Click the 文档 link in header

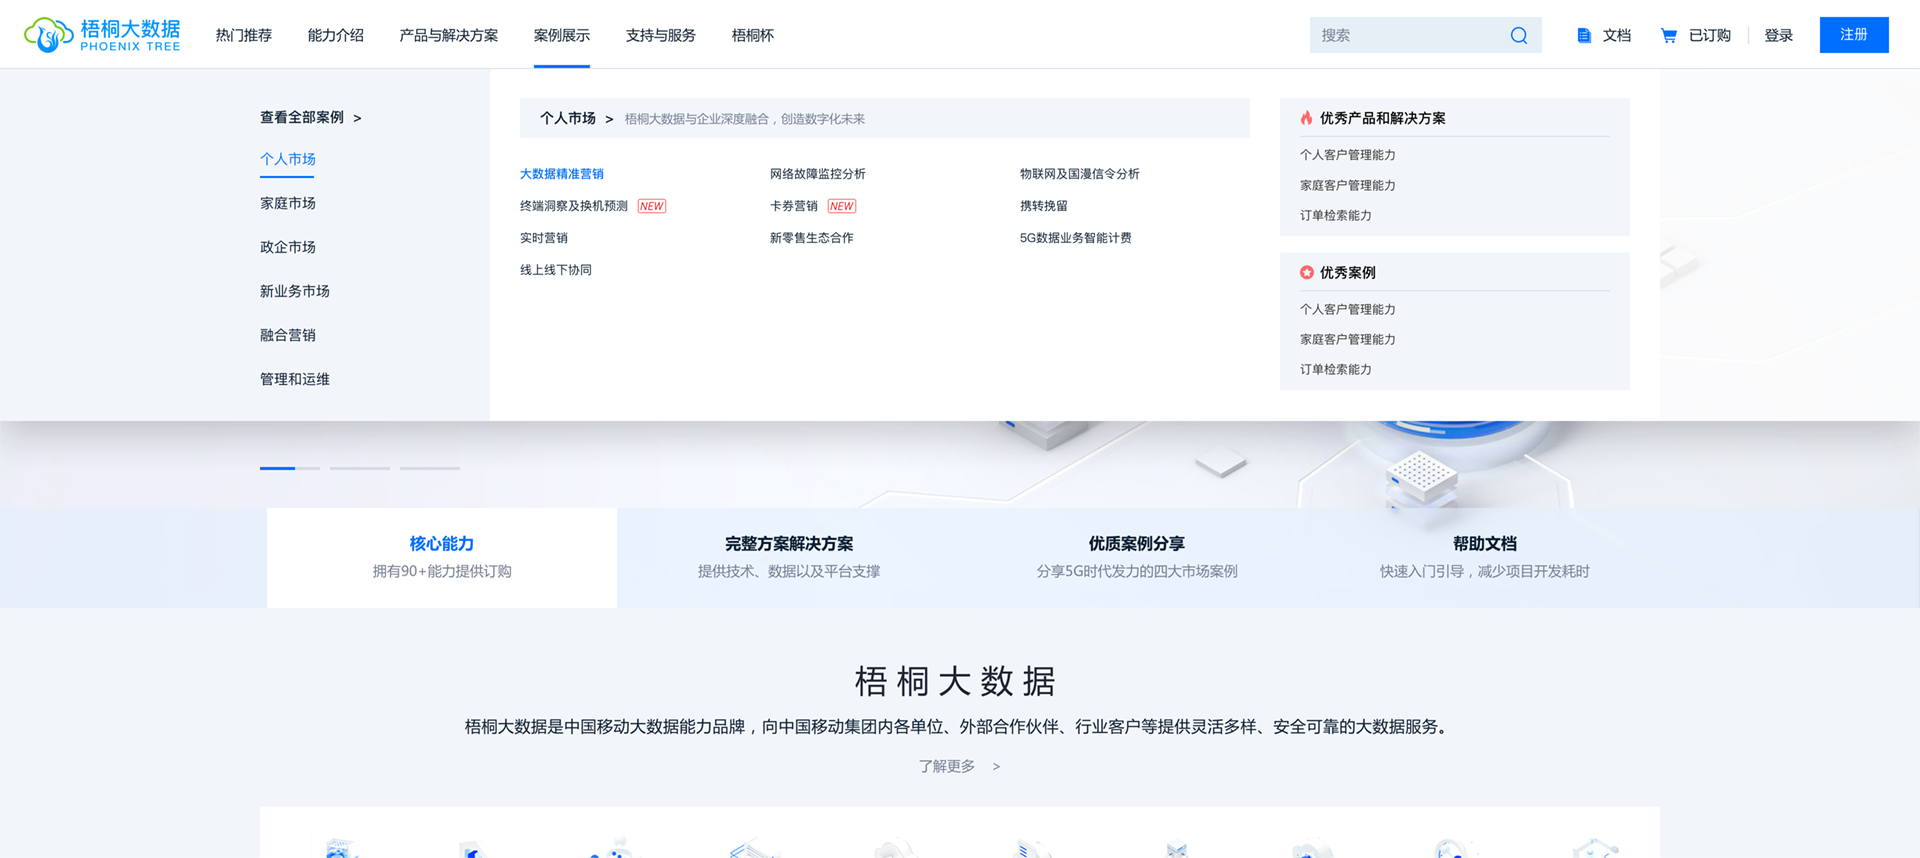click(1616, 35)
